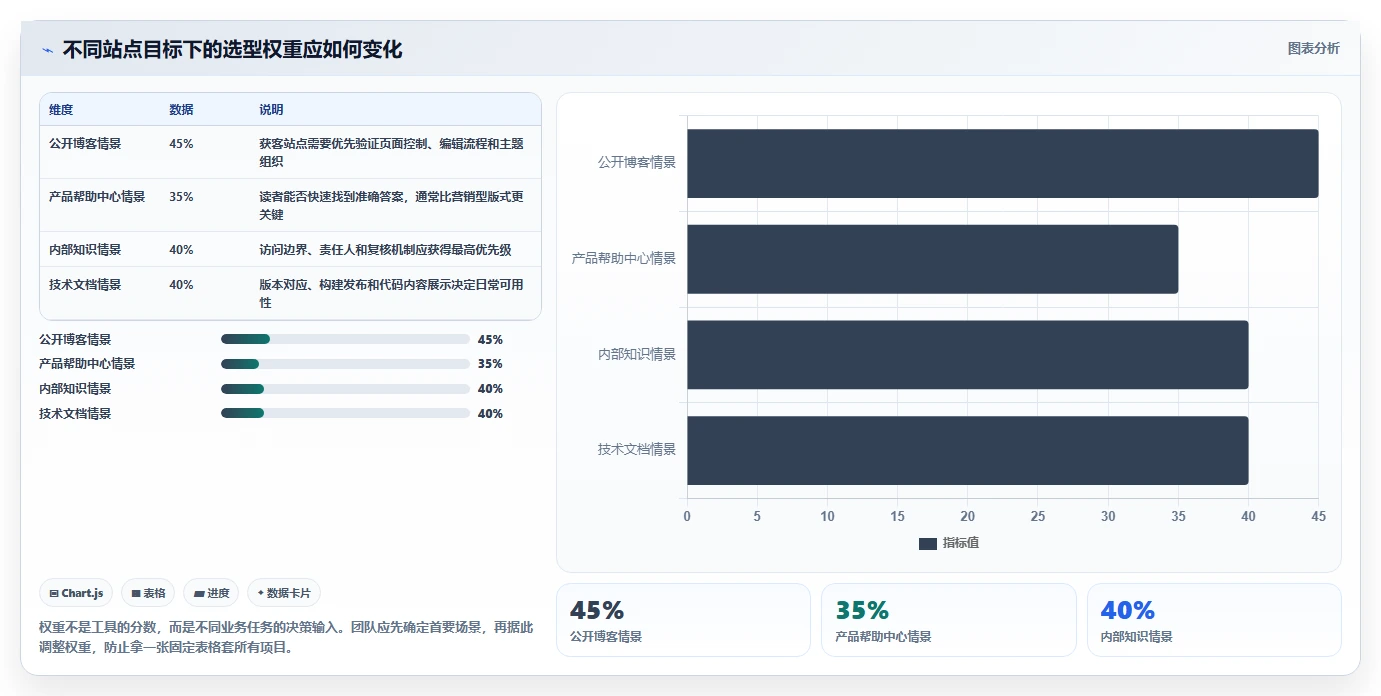The height and width of the screenshot is (696, 1381).
Task: Select the 数据卡片 tag chip
Action: pyautogui.click(x=284, y=593)
